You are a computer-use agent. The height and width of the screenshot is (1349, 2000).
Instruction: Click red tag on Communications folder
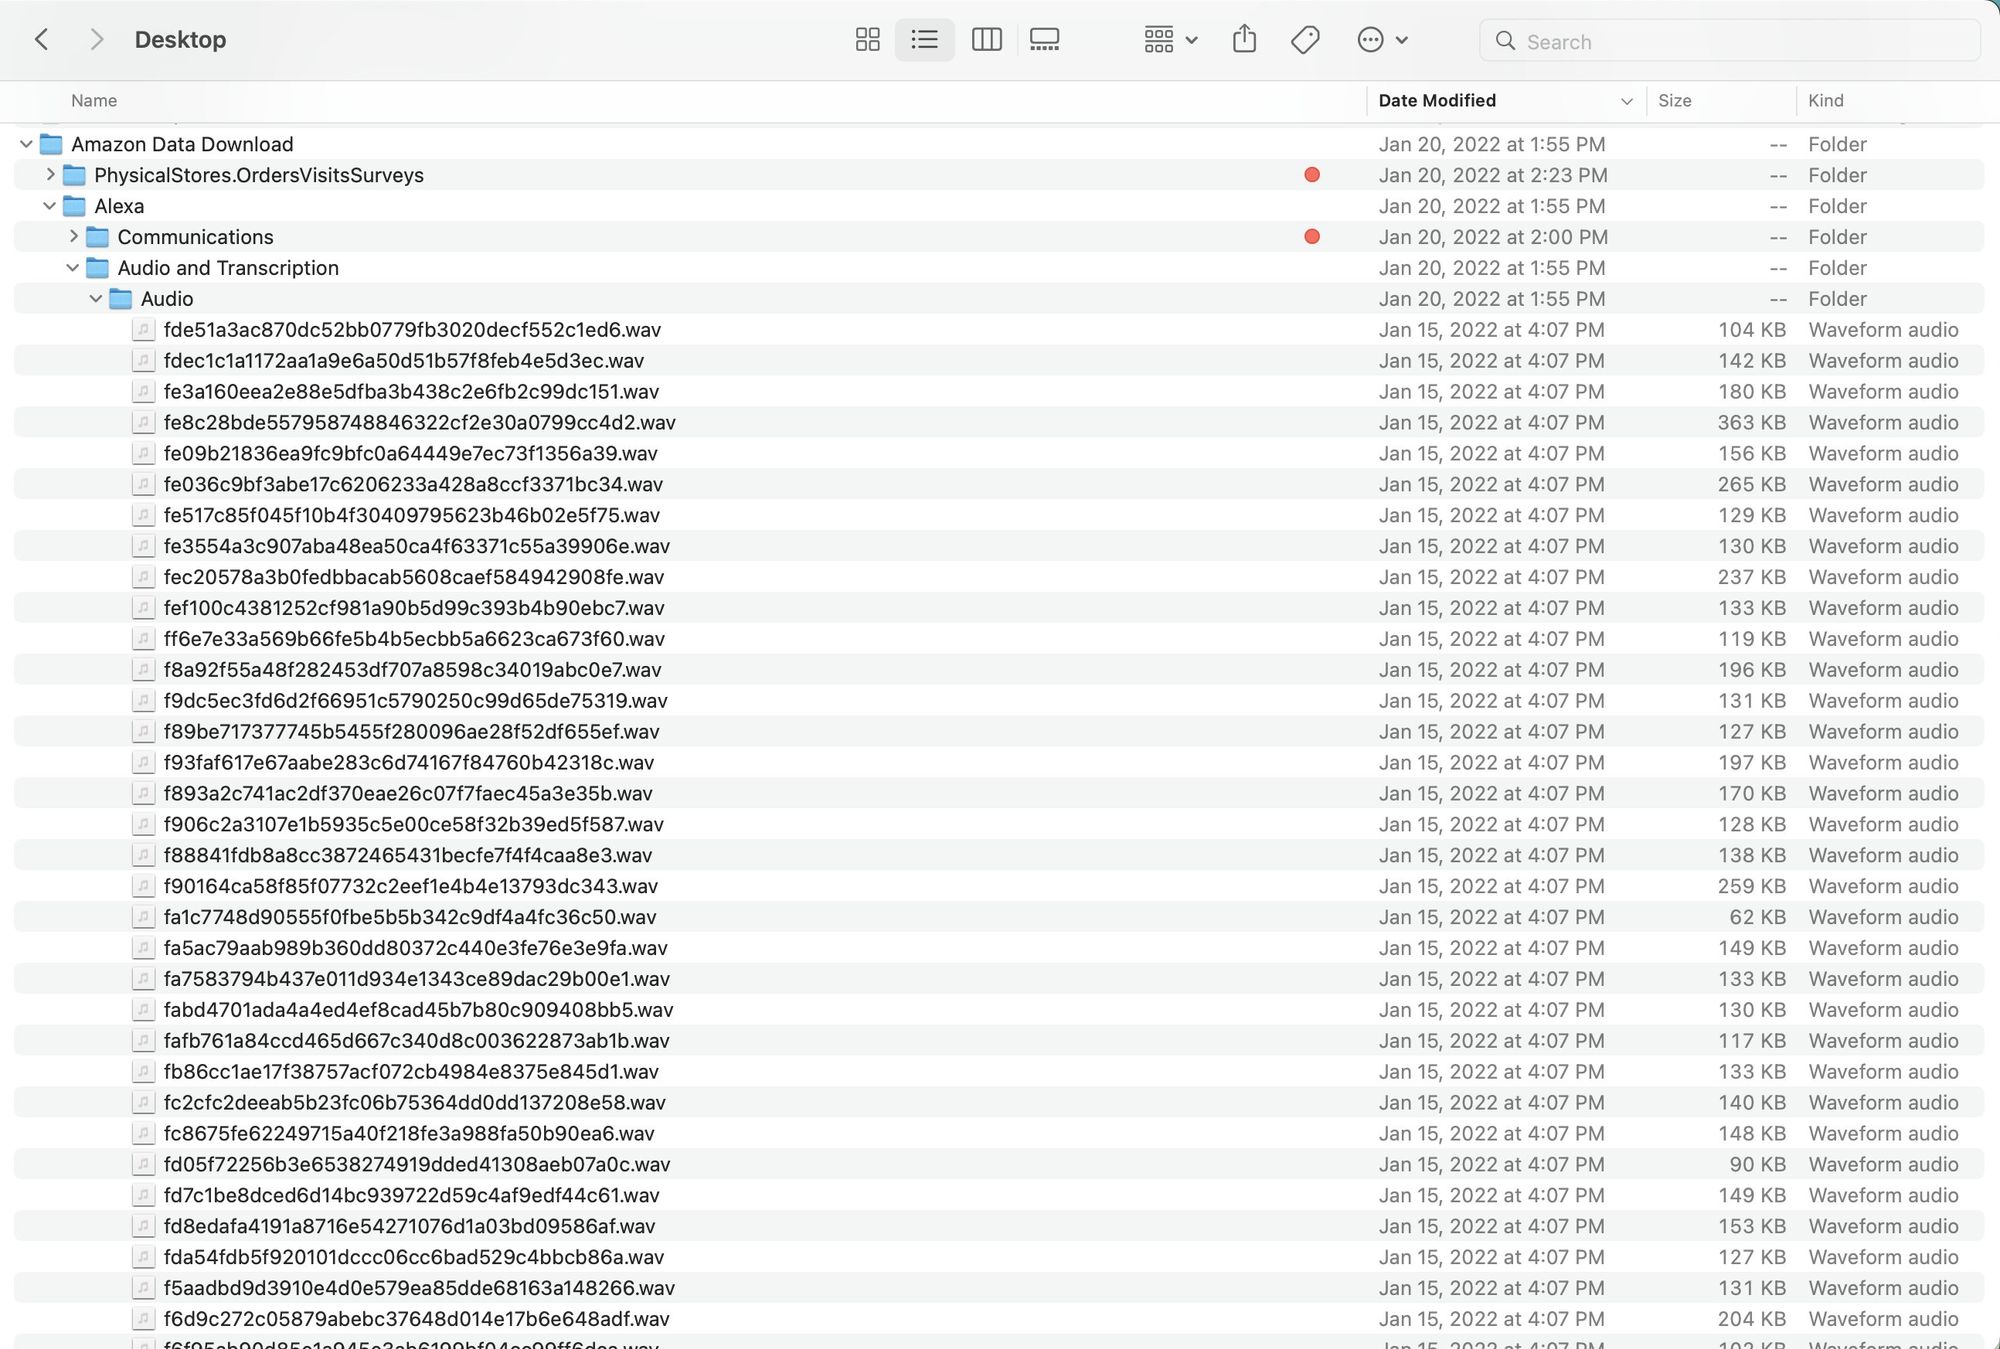pos(1312,237)
